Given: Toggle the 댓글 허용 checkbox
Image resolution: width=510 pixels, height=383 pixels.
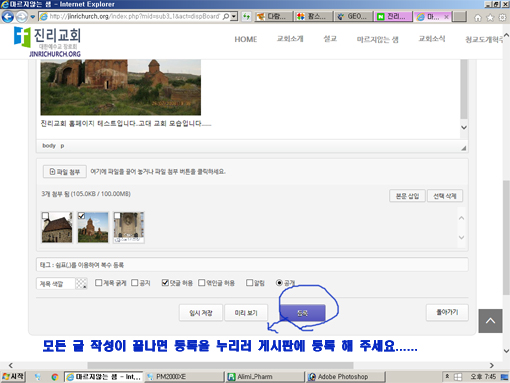Looking at the screenshot, I should (x=165, y=283).
